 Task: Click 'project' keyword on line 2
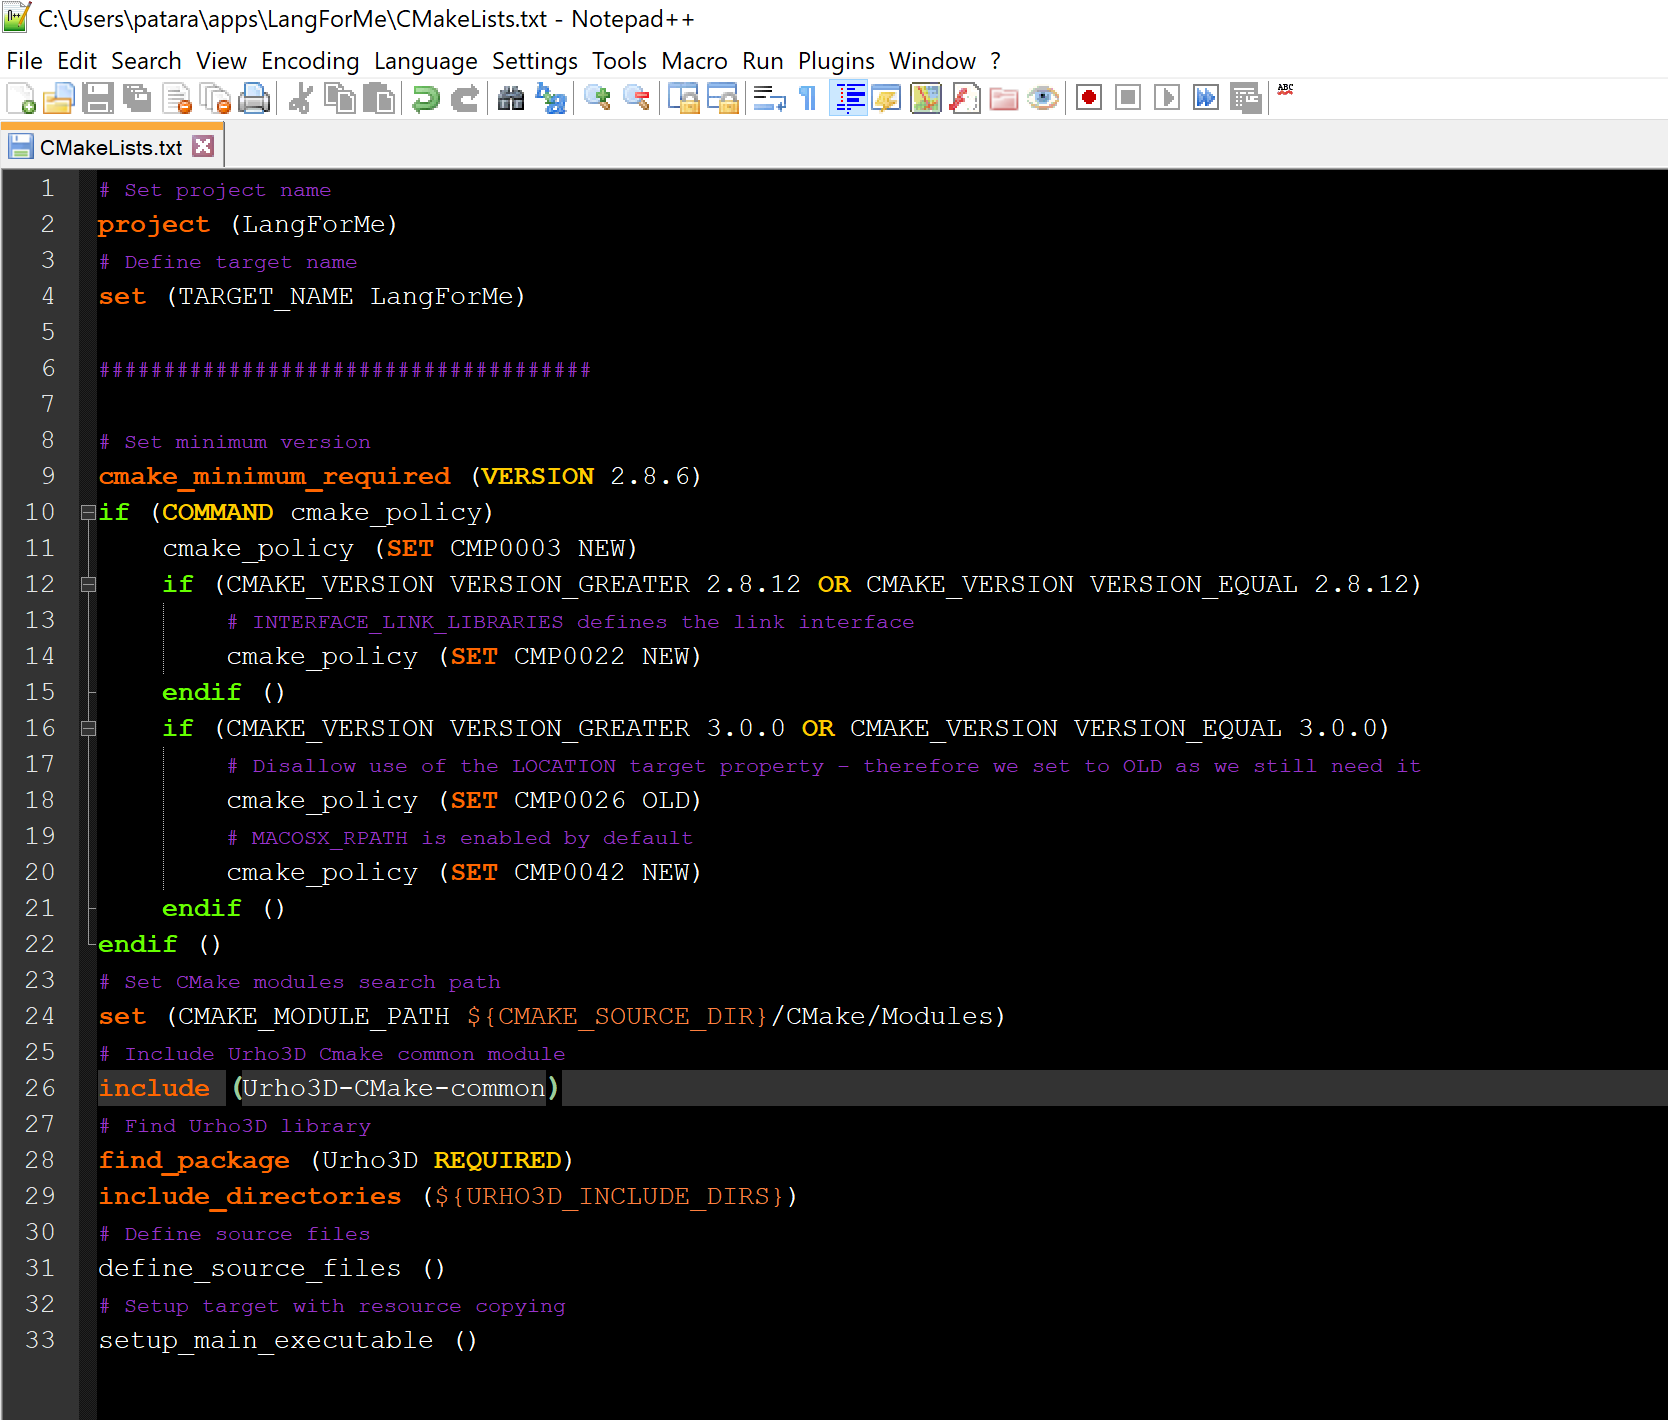[x=154, y=225]
